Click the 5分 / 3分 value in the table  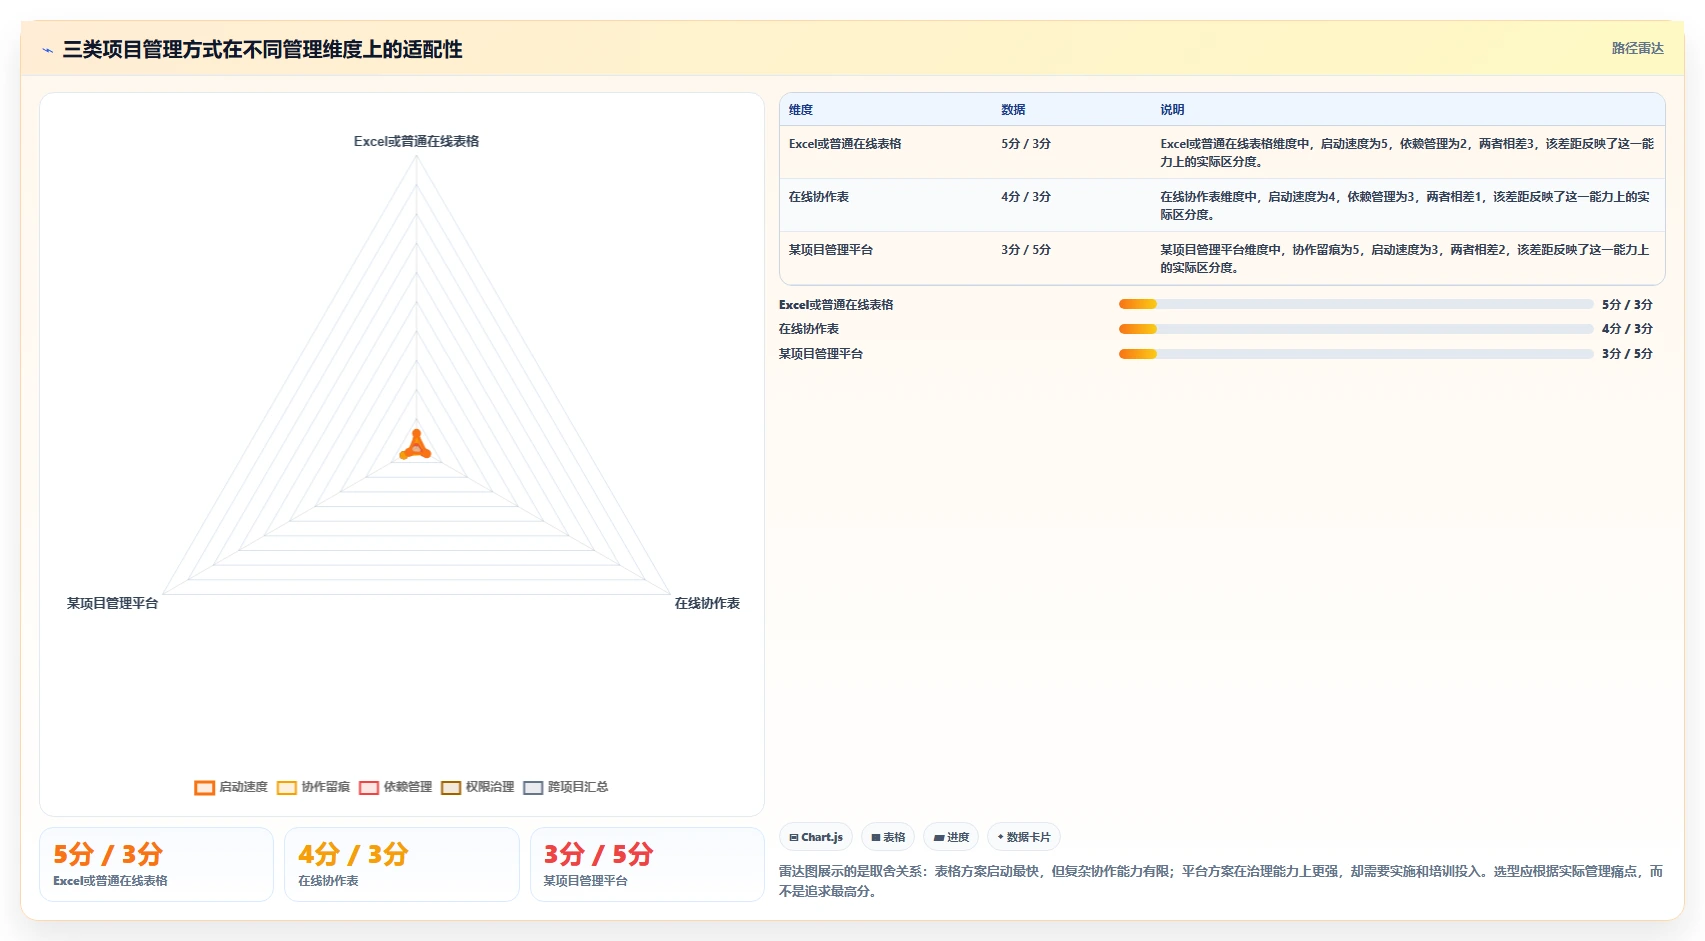click(1026, 144)
